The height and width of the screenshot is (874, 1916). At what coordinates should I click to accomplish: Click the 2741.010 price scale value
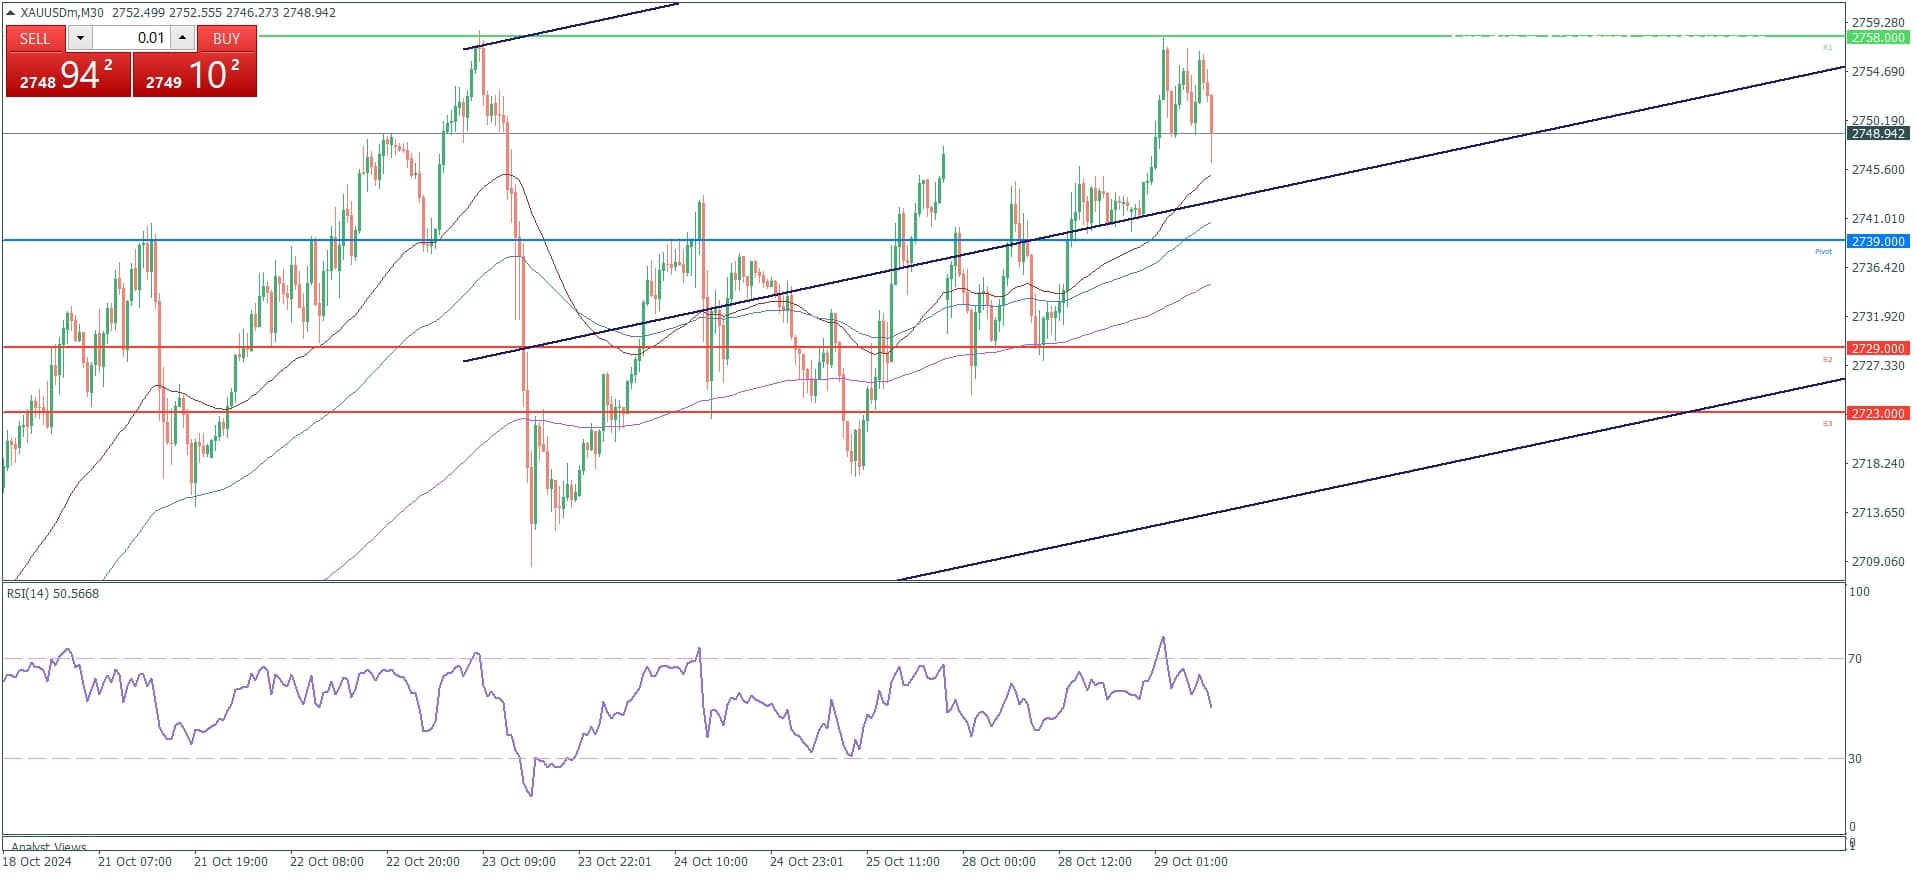1878,218
